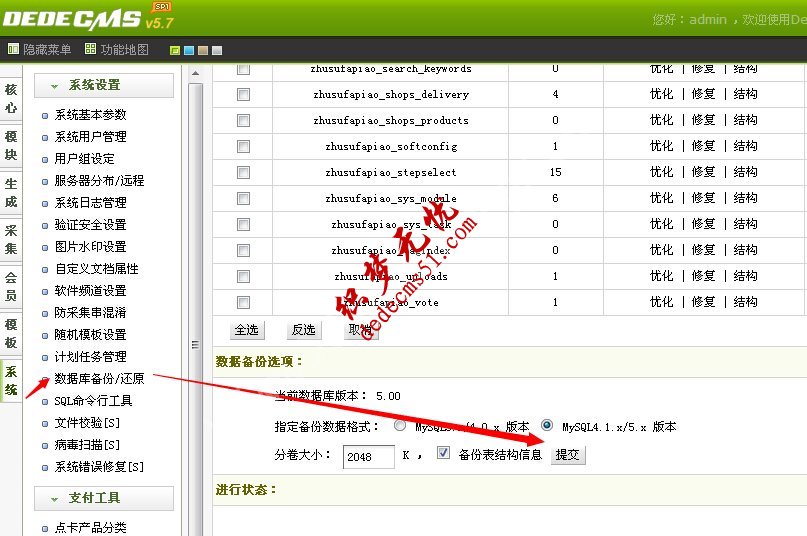Open 随机模板设置 menu item
The width and height of the screenshot is (807, 536).
(90, 335)
